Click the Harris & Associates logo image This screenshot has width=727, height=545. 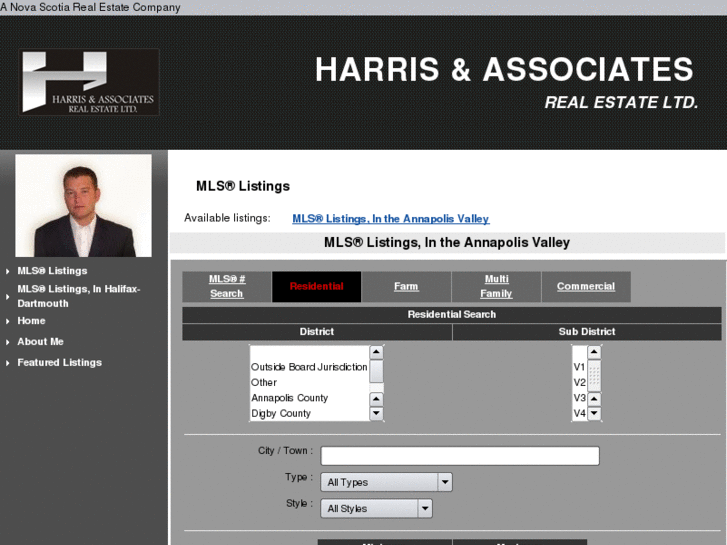pos(89,82)
